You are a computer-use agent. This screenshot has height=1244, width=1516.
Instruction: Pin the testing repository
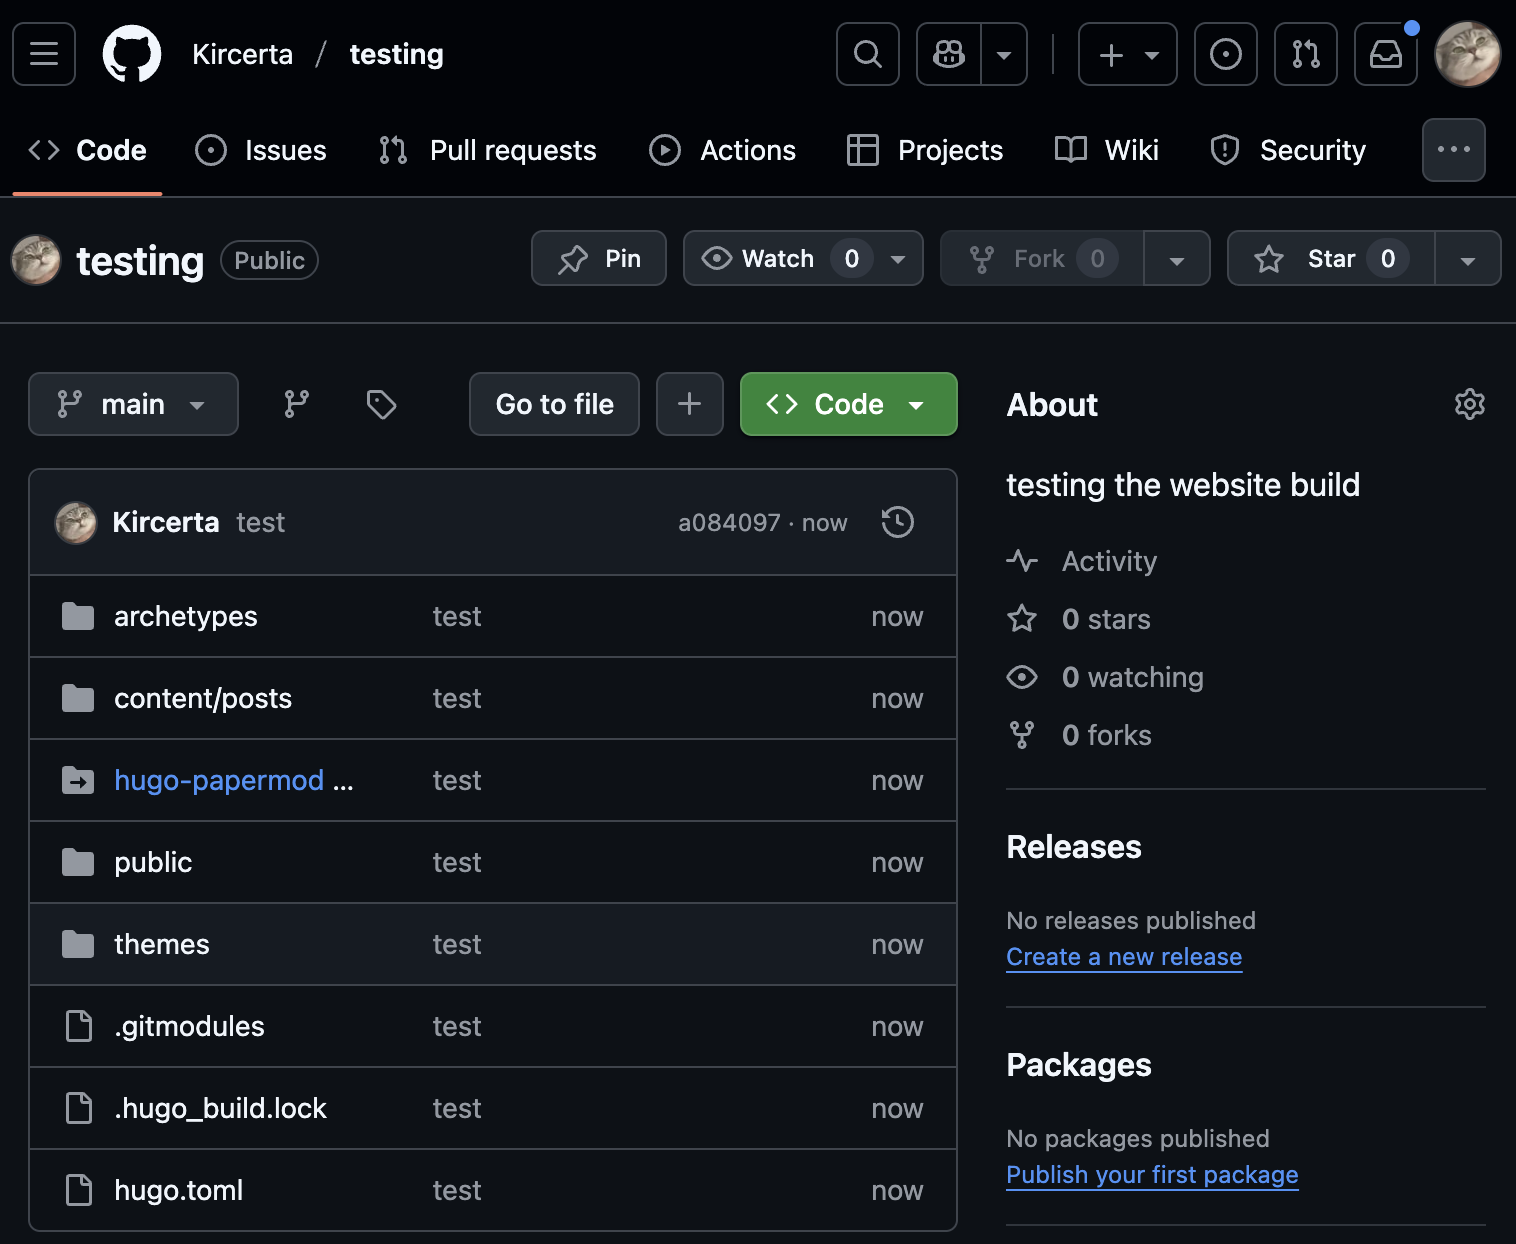click(599, 259)
